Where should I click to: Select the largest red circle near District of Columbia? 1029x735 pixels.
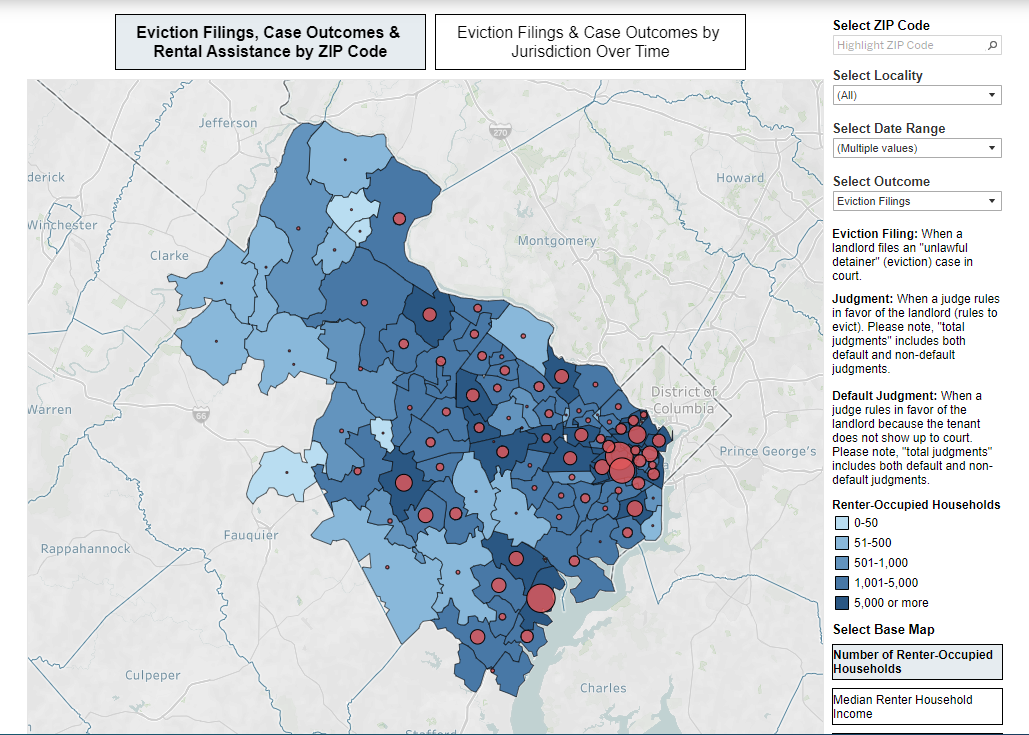(x=621, y=463)
